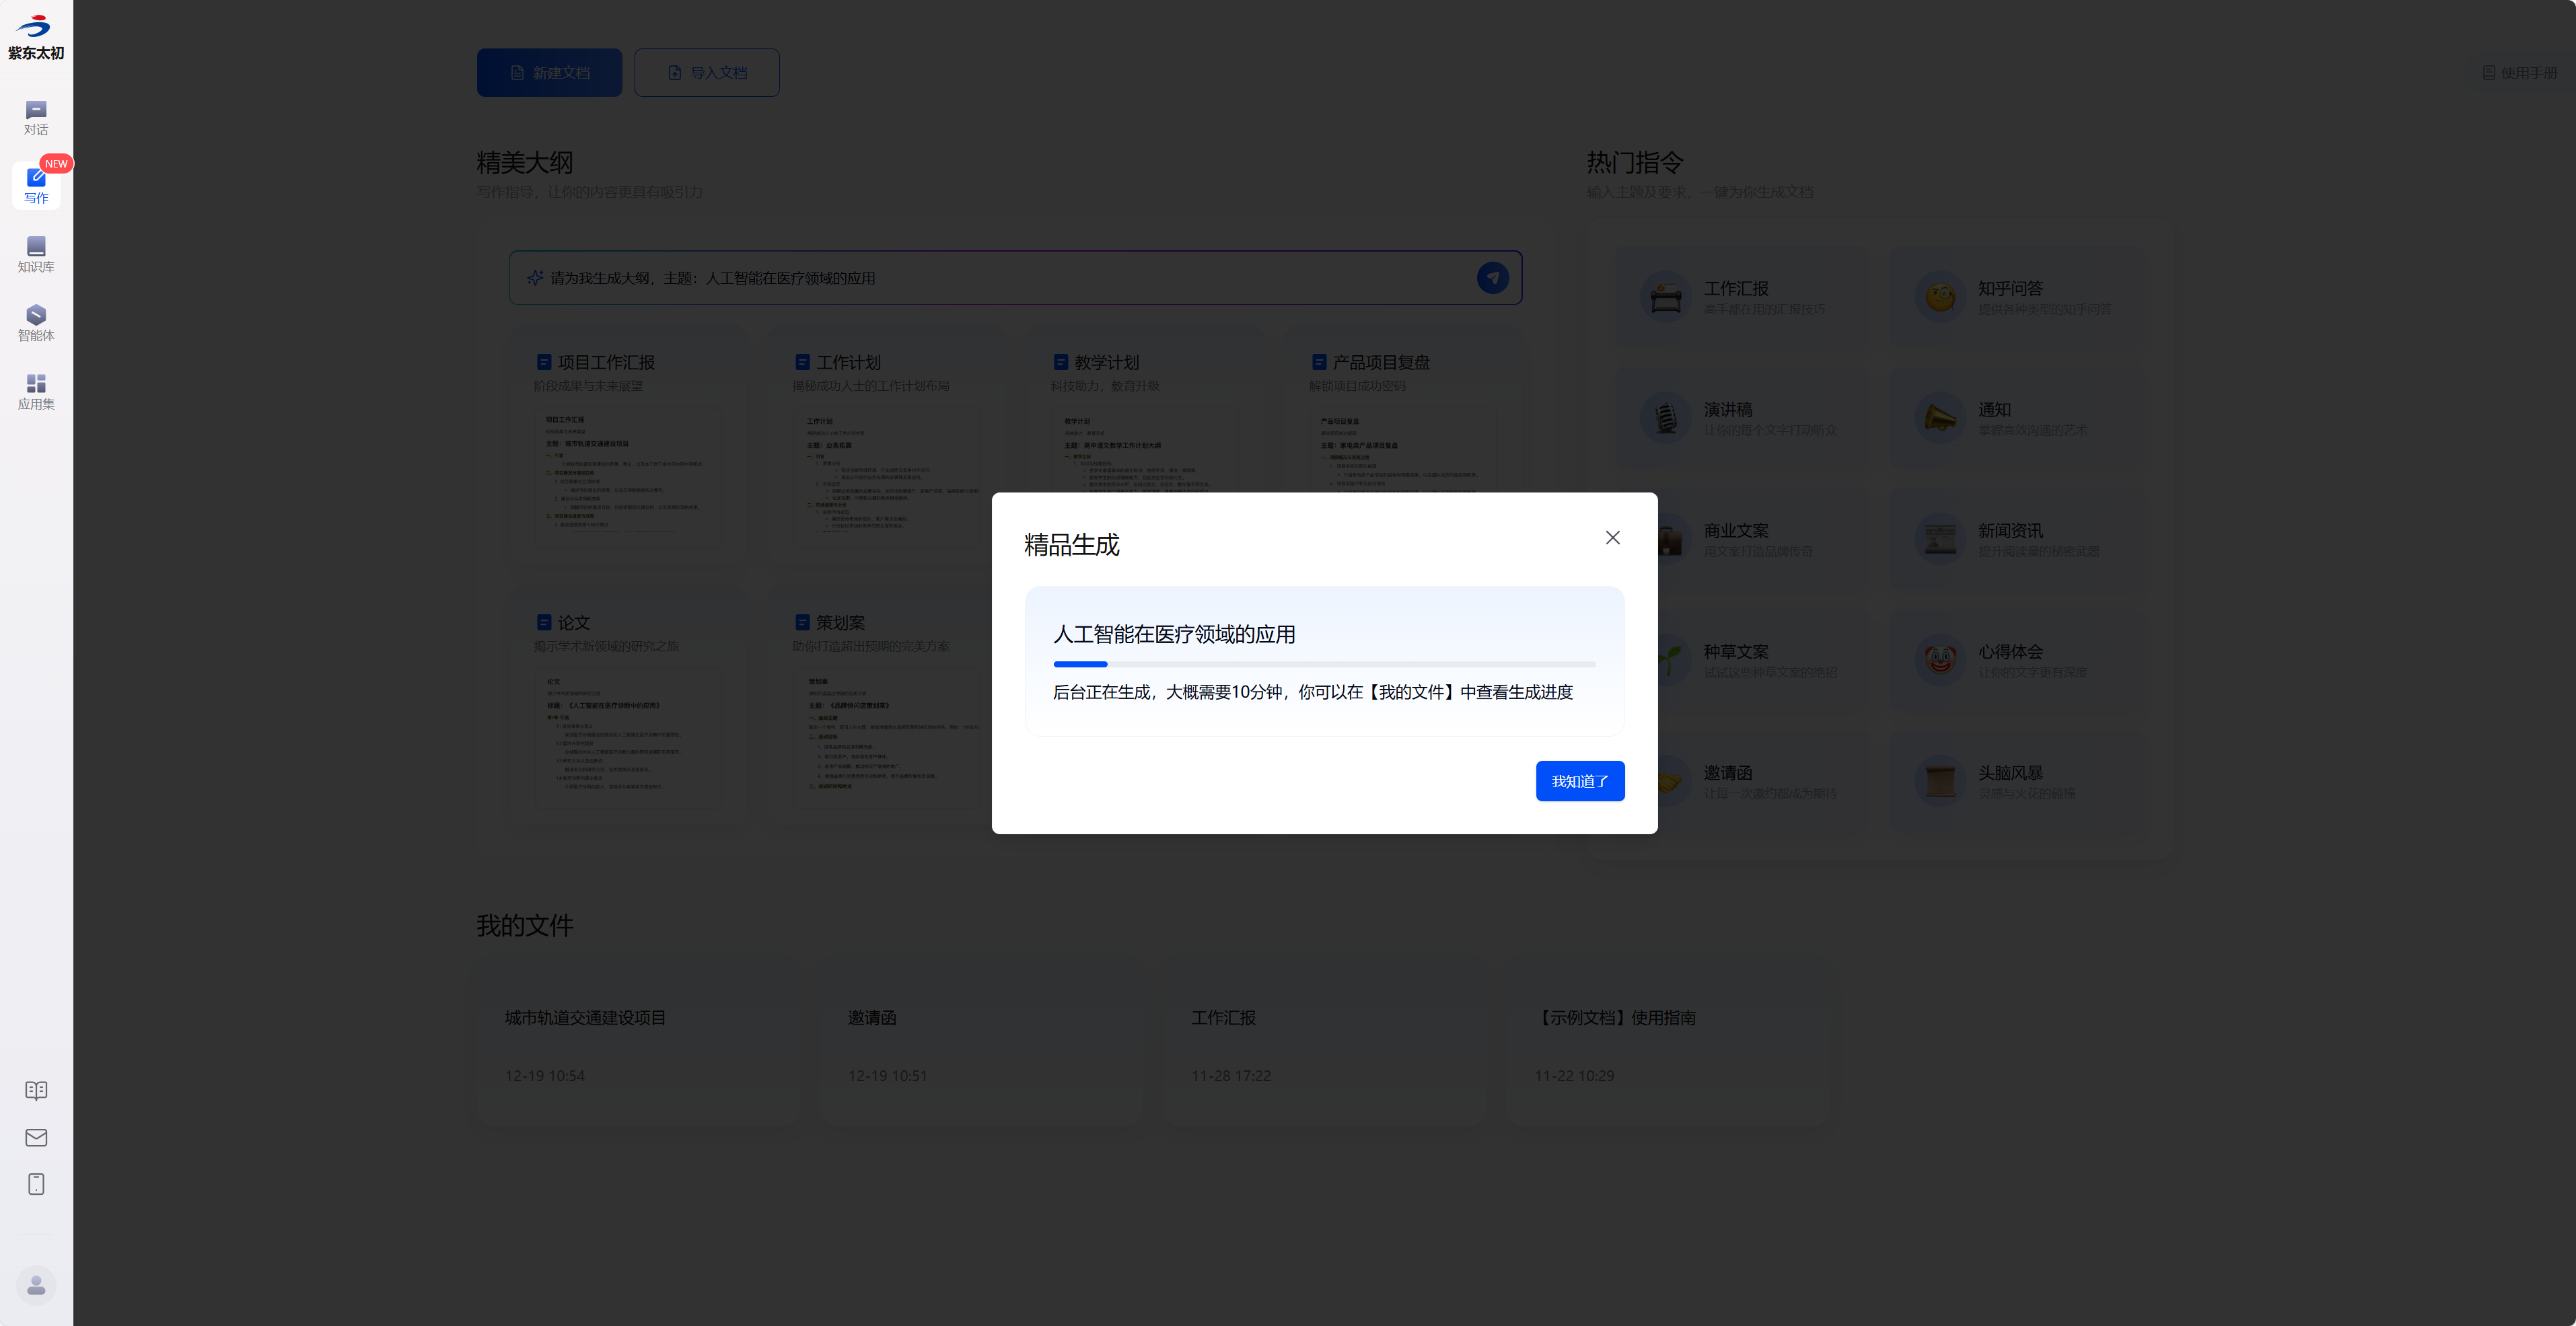The image size is (2576, 1326).
Task: Click the 导入文档 import document button
Action: [x=706, y=73]
